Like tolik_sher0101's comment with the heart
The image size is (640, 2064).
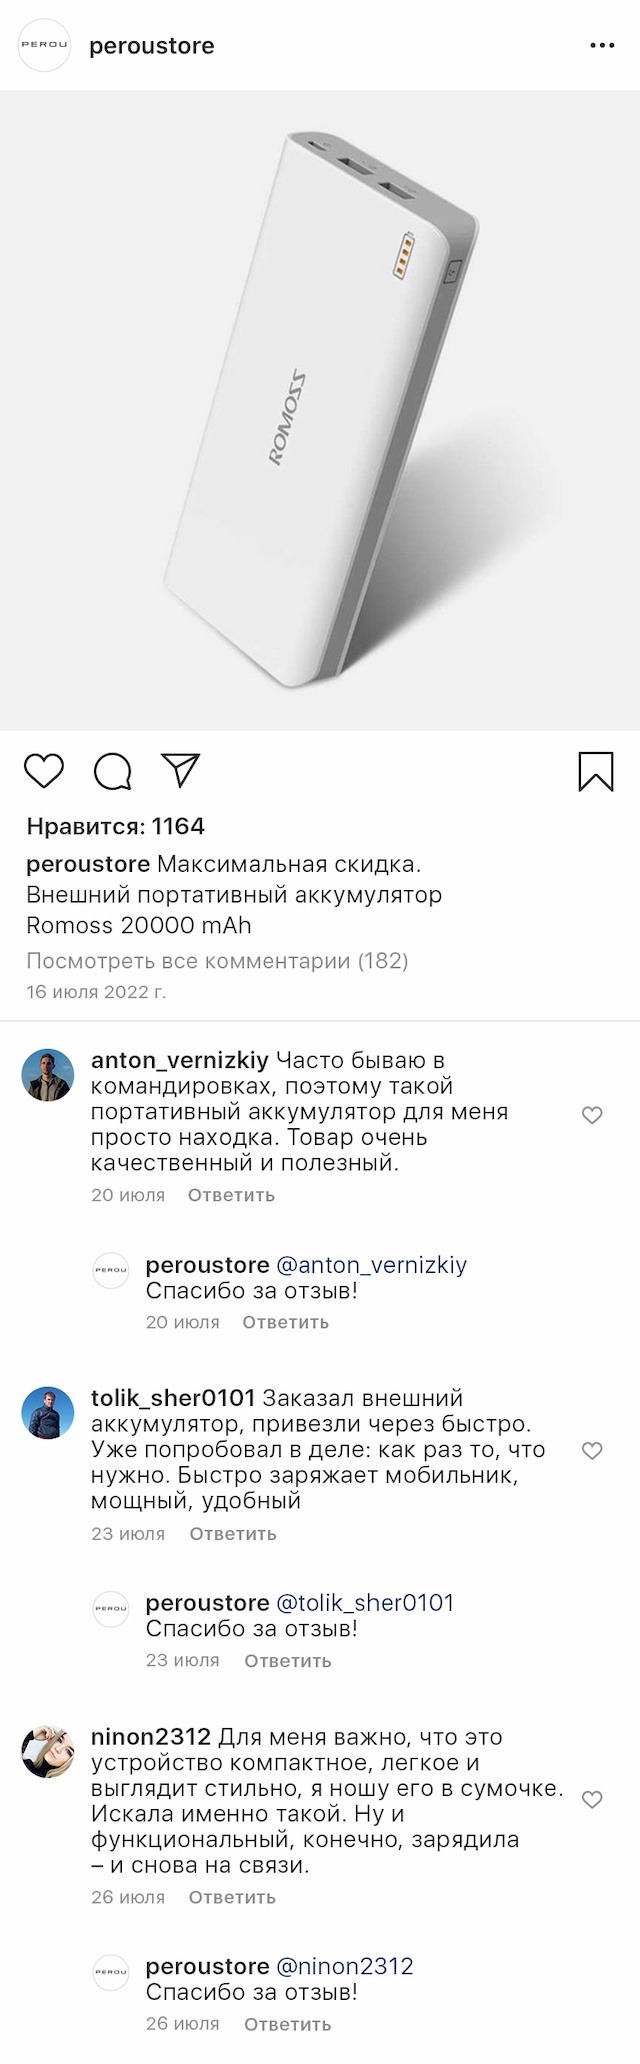point(592,1451)
